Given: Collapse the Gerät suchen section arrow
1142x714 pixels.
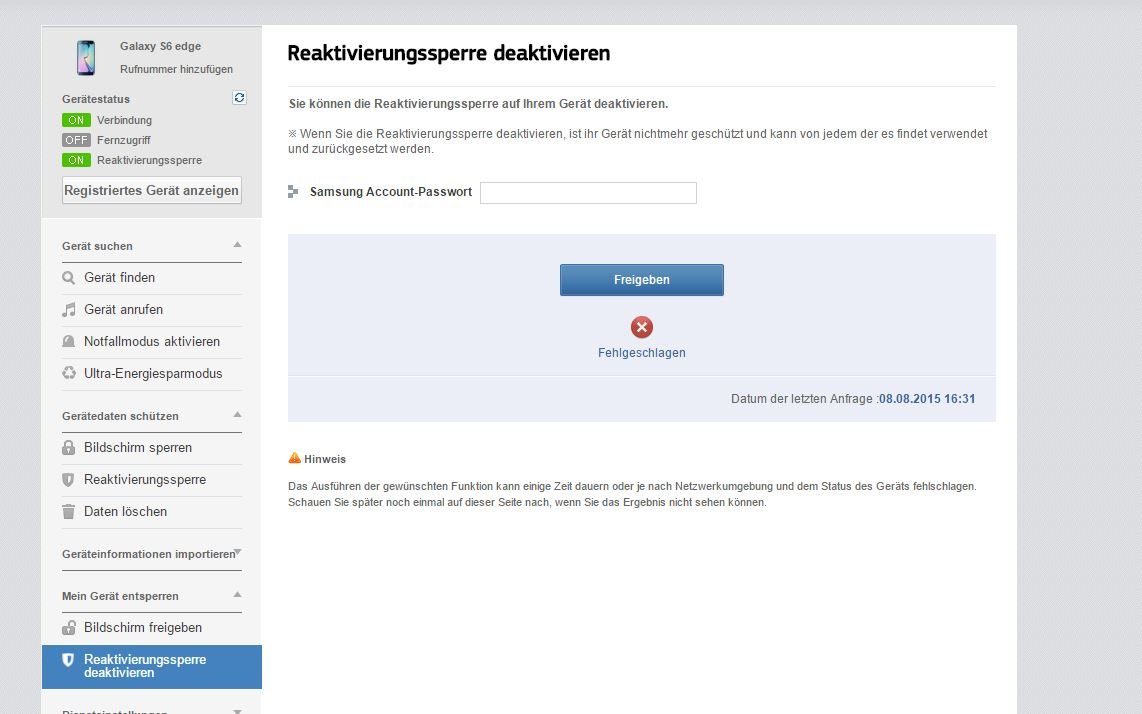Looking at the screenshot, I should [x=237, y=245].
